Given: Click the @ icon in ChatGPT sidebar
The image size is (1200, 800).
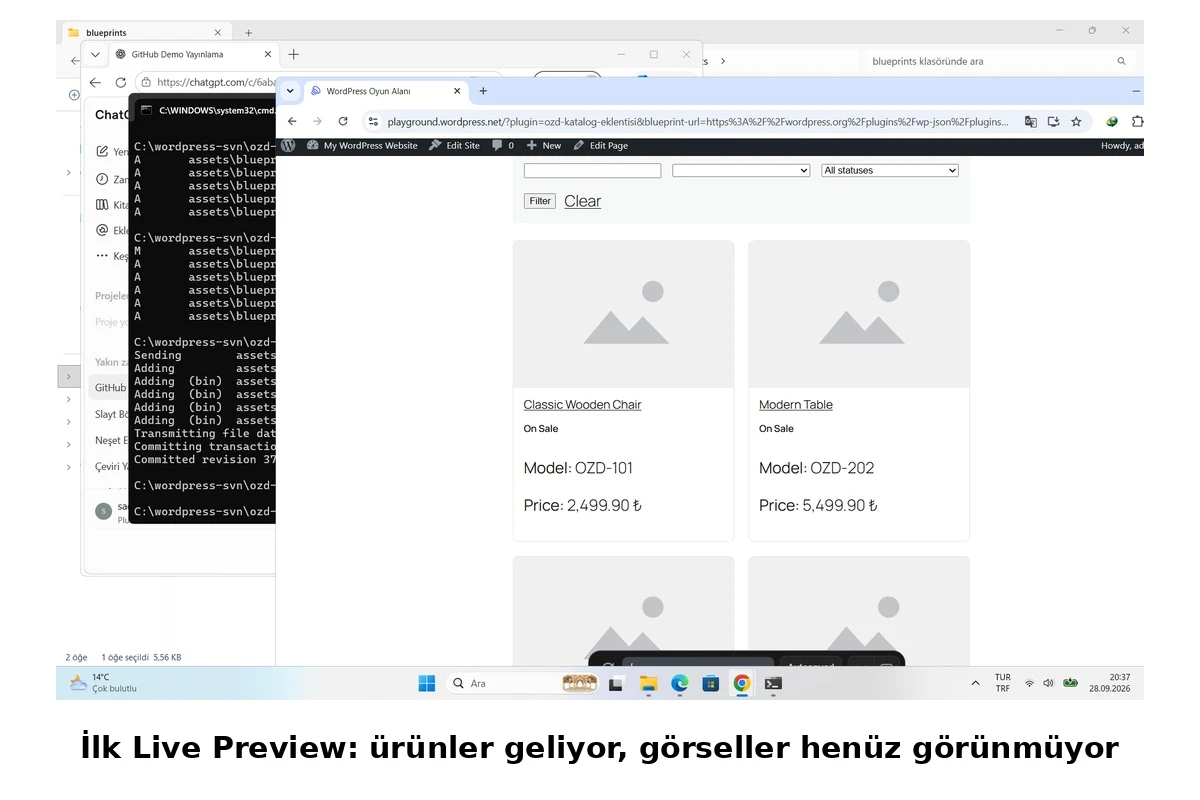Looking at the screenshot, I should [x=102, y=230].
